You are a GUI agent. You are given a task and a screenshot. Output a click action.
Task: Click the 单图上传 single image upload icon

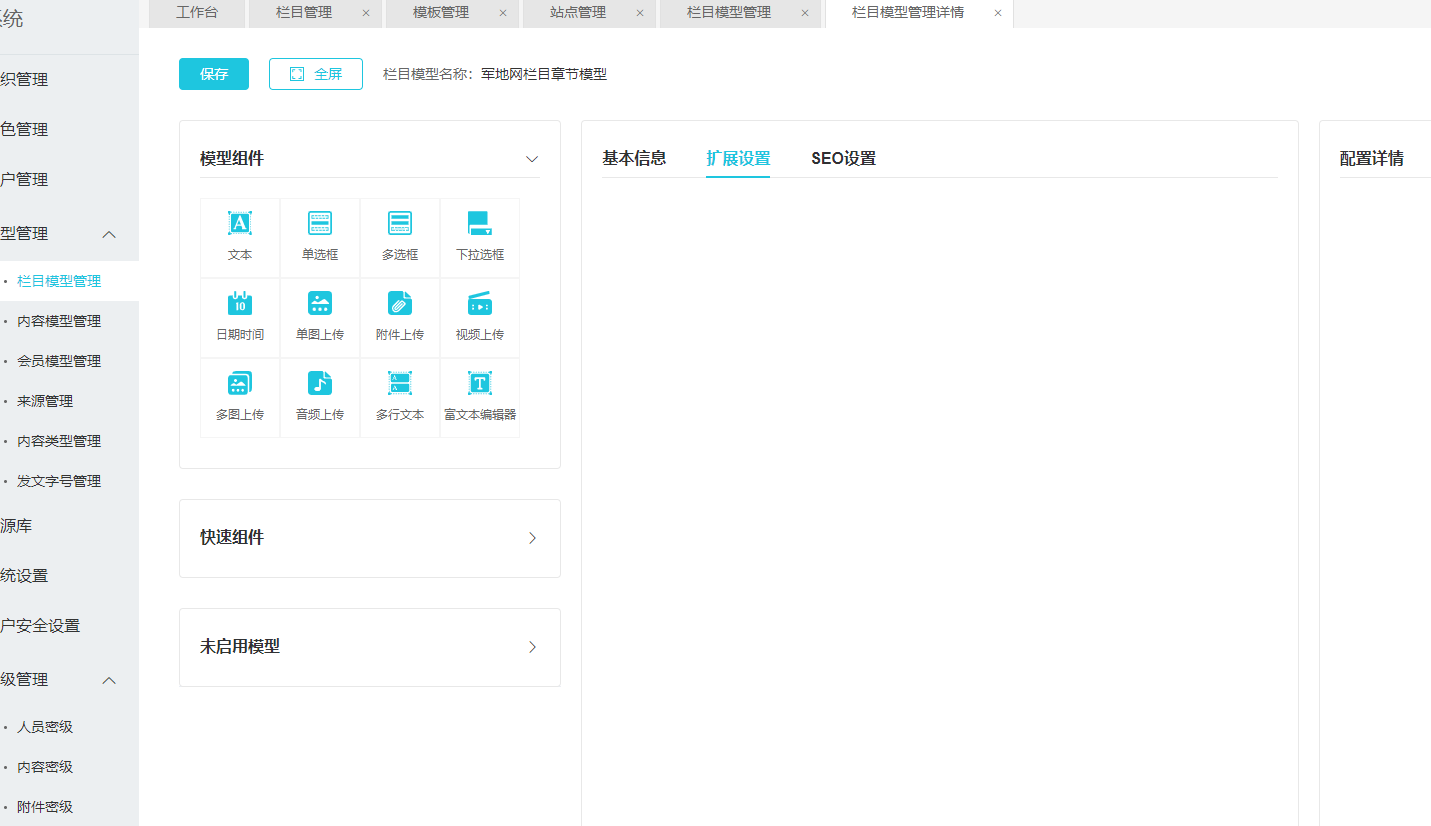pos(320,304)
